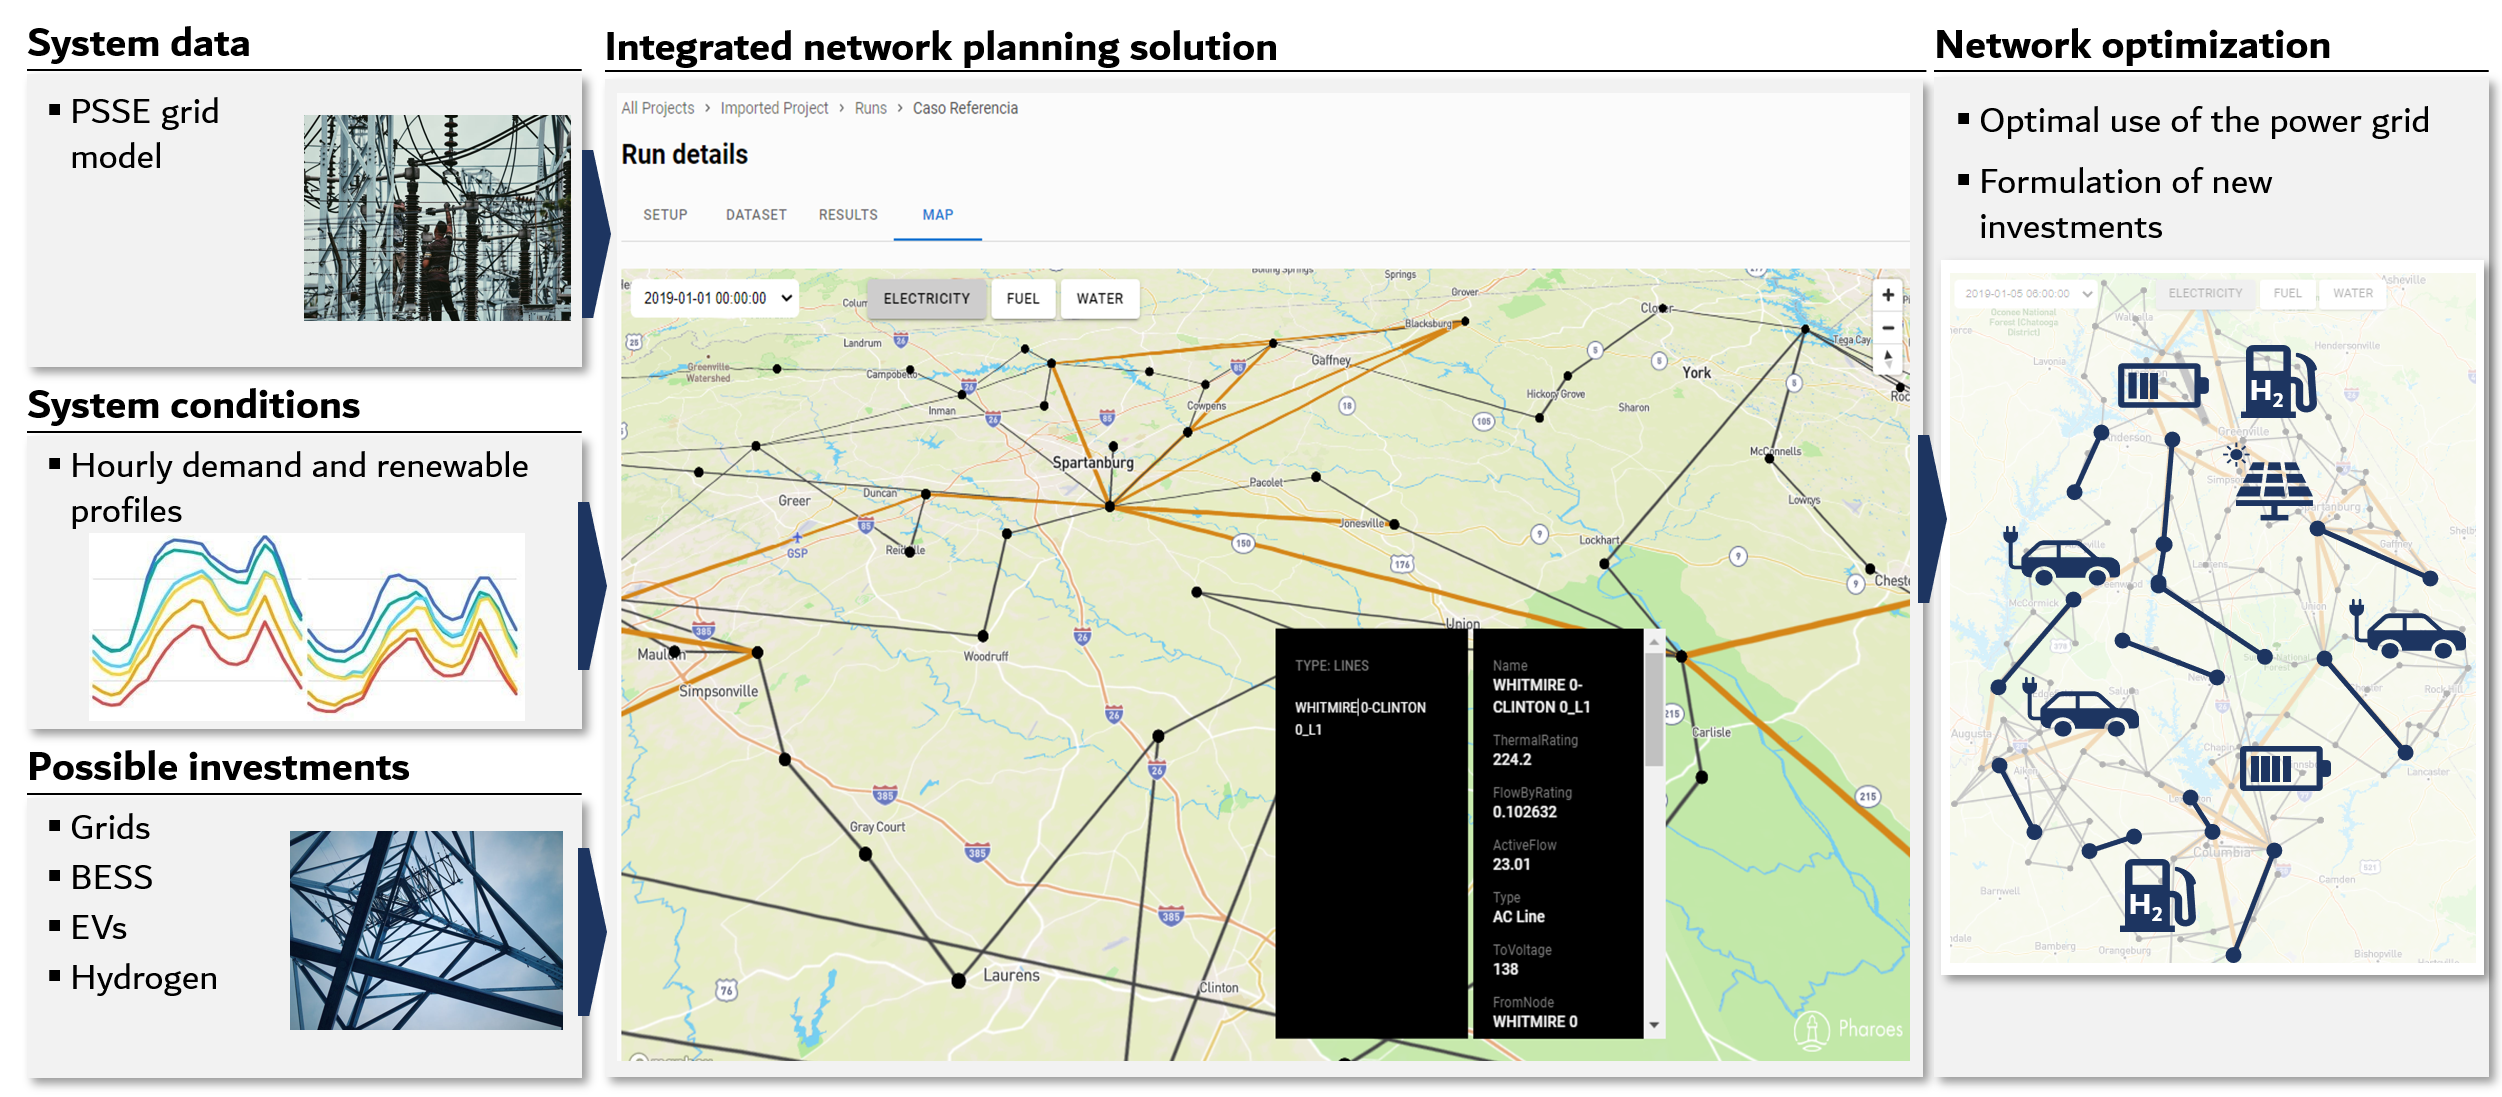Image resolution: width=2502 pixels, height=1097 pixels.
Task: Click the map zoom out minus button
Action: 1887,328
